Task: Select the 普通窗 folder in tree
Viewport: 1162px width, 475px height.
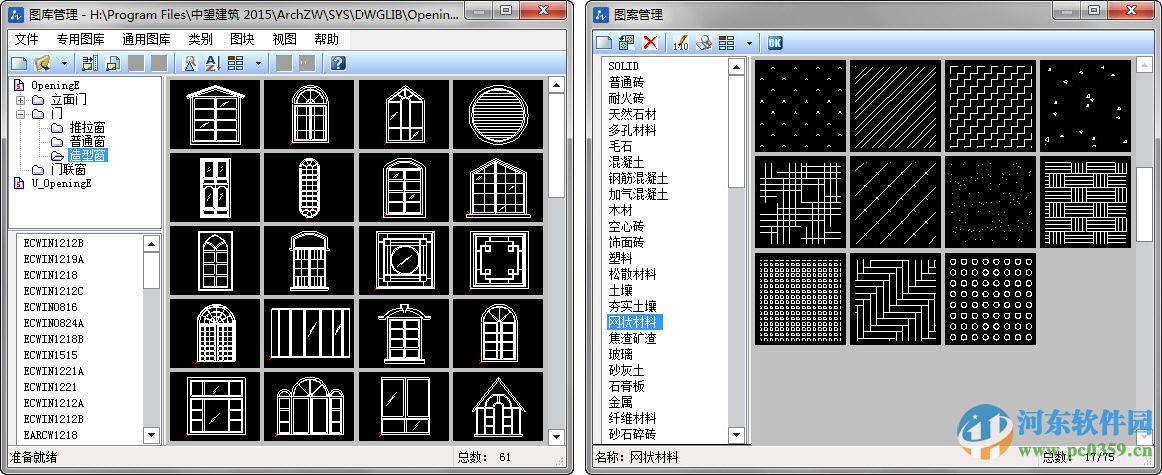Action: click(87, 142)
